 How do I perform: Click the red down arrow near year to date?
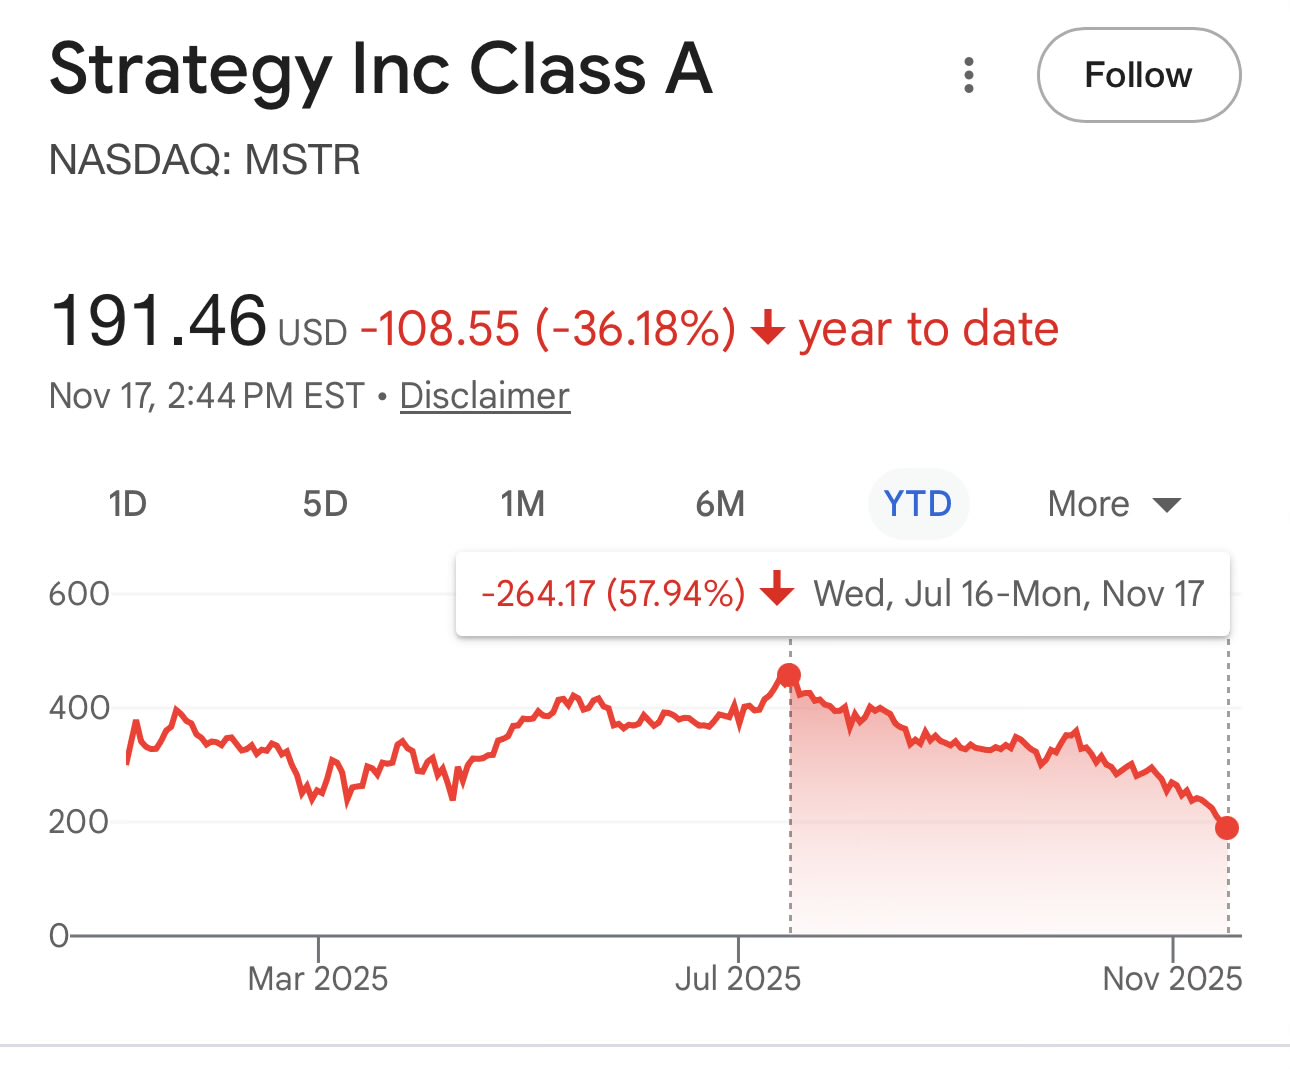tap(767, 328)
